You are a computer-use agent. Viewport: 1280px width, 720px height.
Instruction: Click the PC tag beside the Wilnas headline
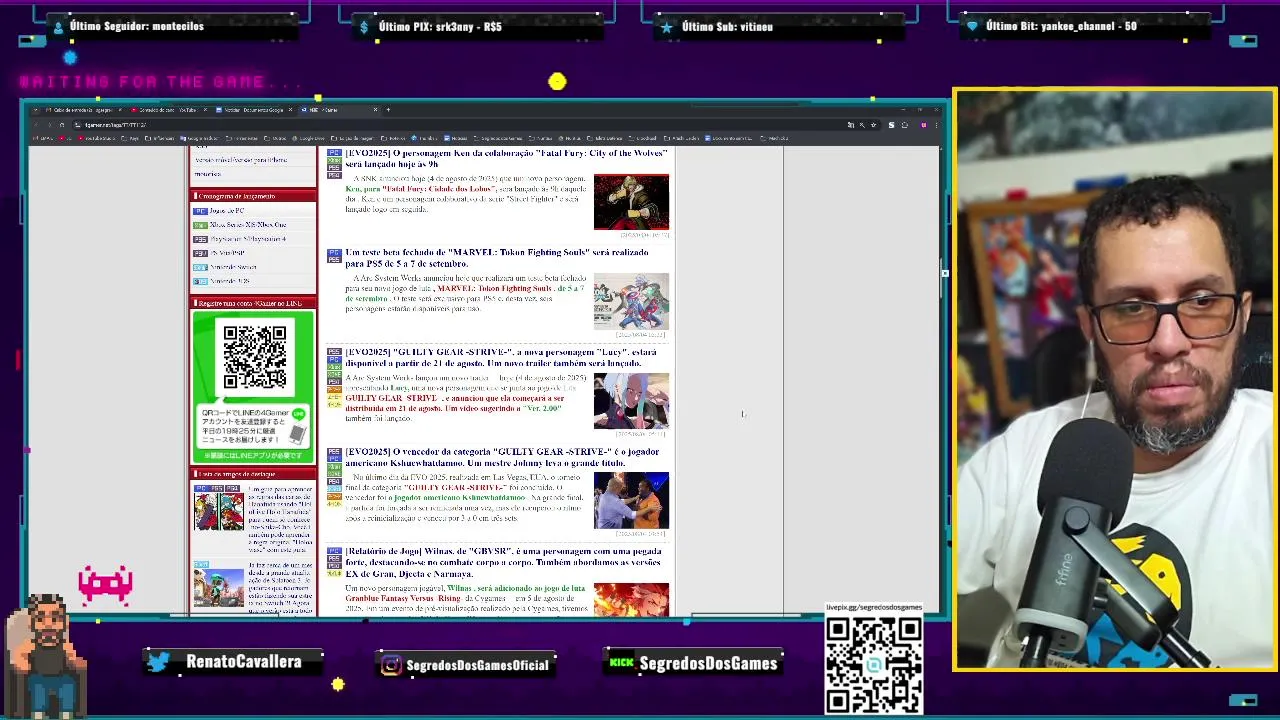pyautogui.click(x=334, y=551)
